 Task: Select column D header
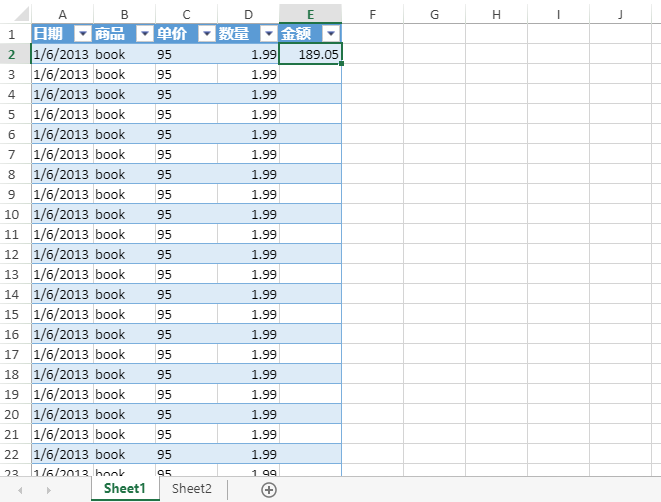click(x=248, y=14)
